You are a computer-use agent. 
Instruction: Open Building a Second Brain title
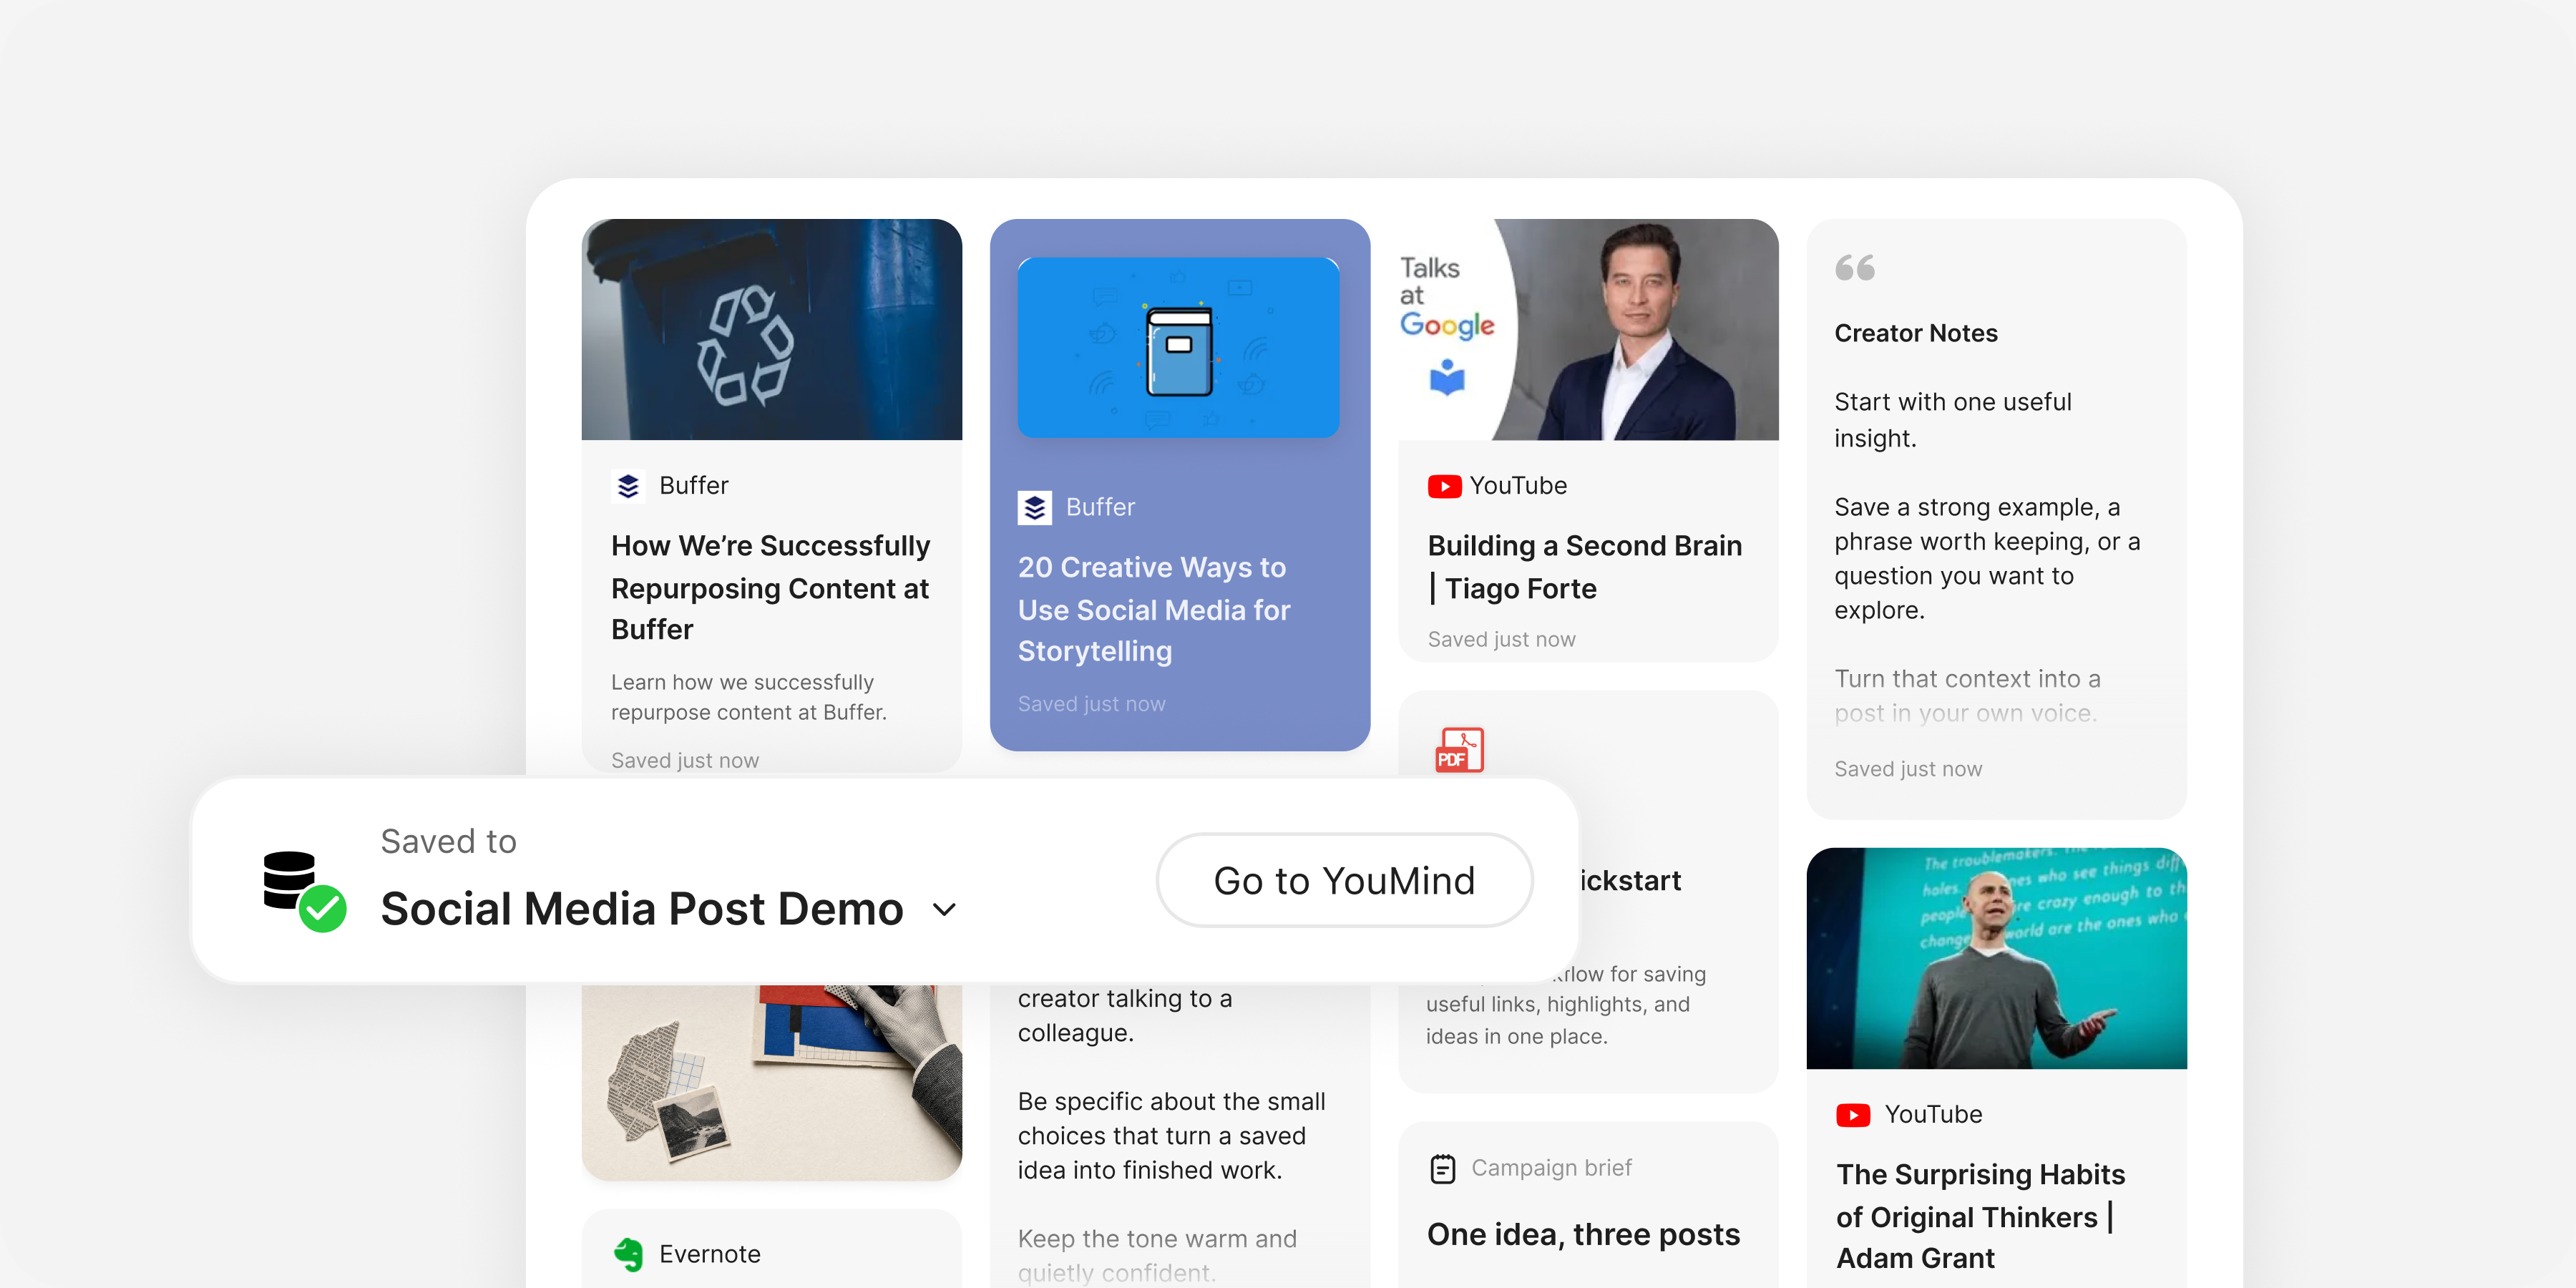click(1585, 567)
